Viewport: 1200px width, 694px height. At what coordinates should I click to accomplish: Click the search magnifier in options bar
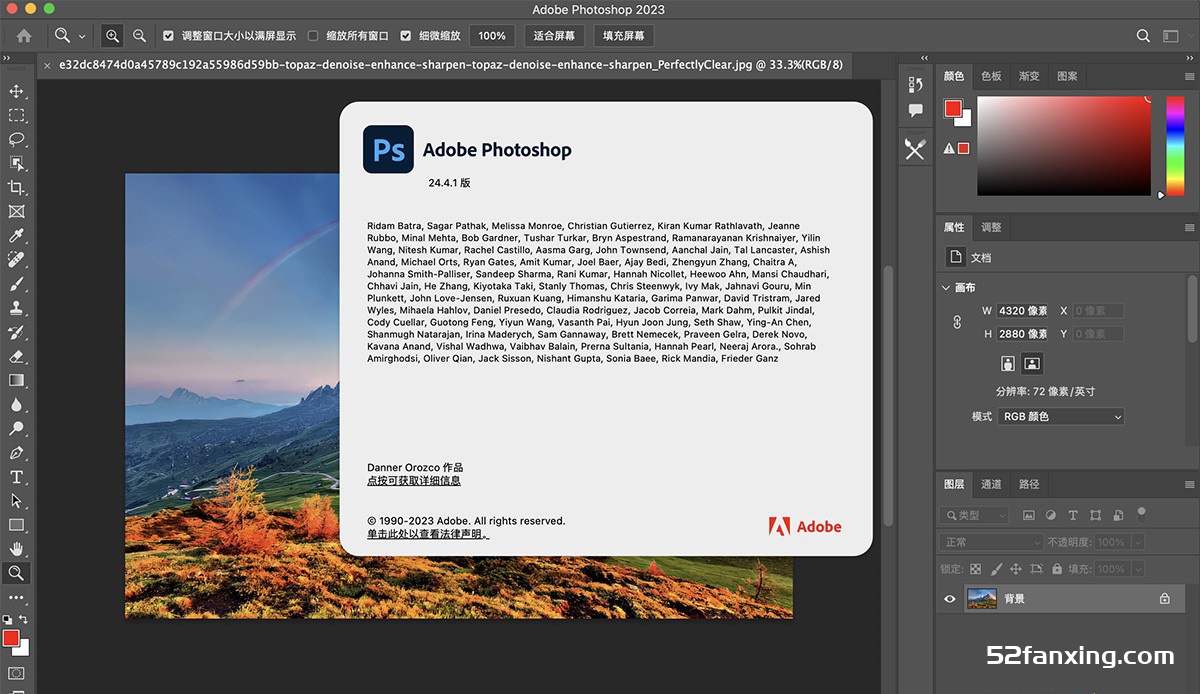pos(1144,35)
